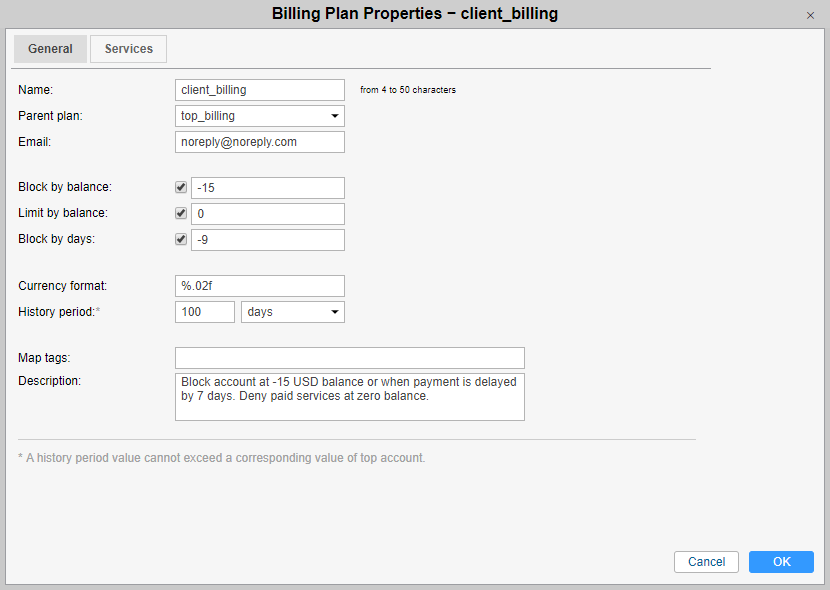
Task: Click the Currency format field
Action: point(260,286)
